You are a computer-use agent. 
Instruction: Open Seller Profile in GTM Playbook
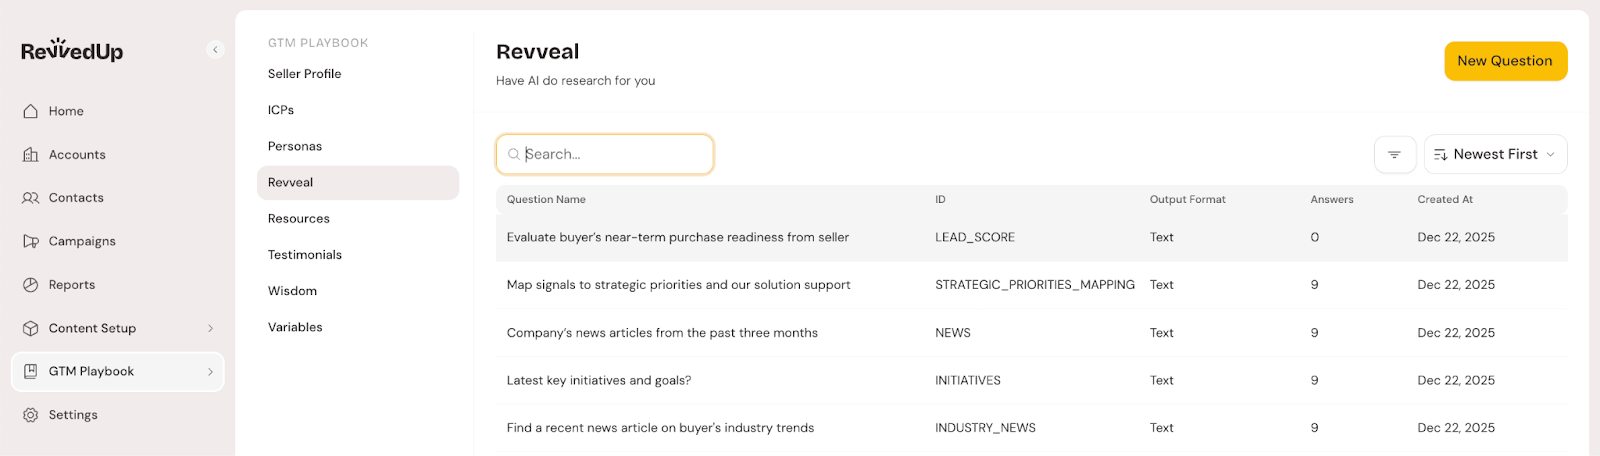(305, 74)
